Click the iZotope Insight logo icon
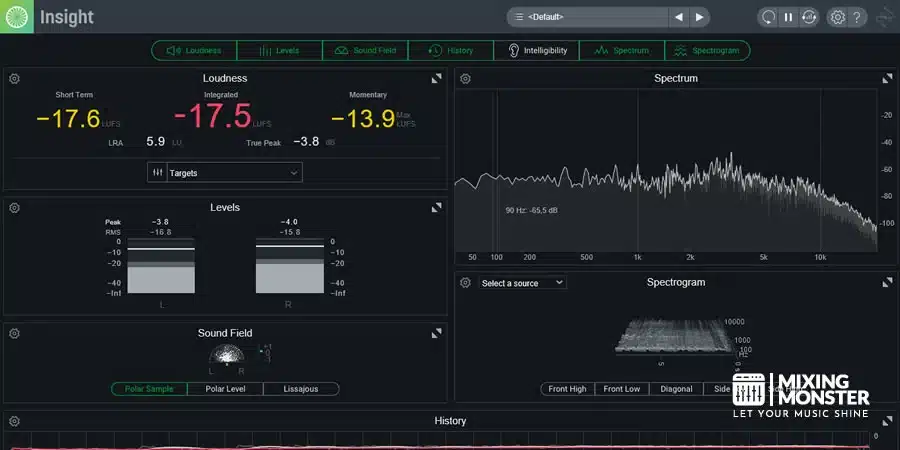Screen dimensions: 900x450 point(17,17)
